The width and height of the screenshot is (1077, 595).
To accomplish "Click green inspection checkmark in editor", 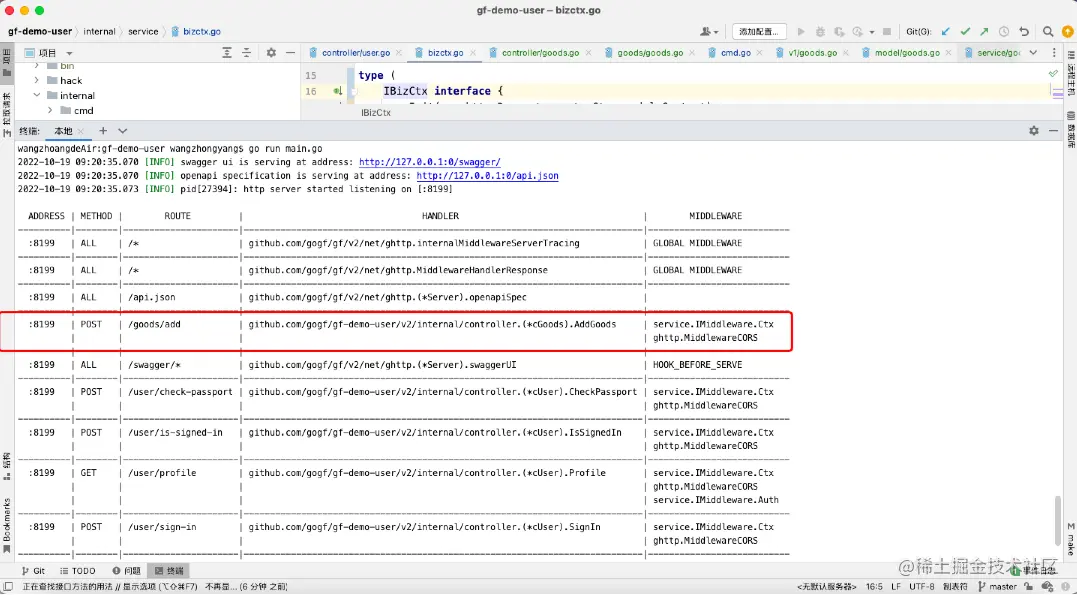I will tap(1053, 74).
